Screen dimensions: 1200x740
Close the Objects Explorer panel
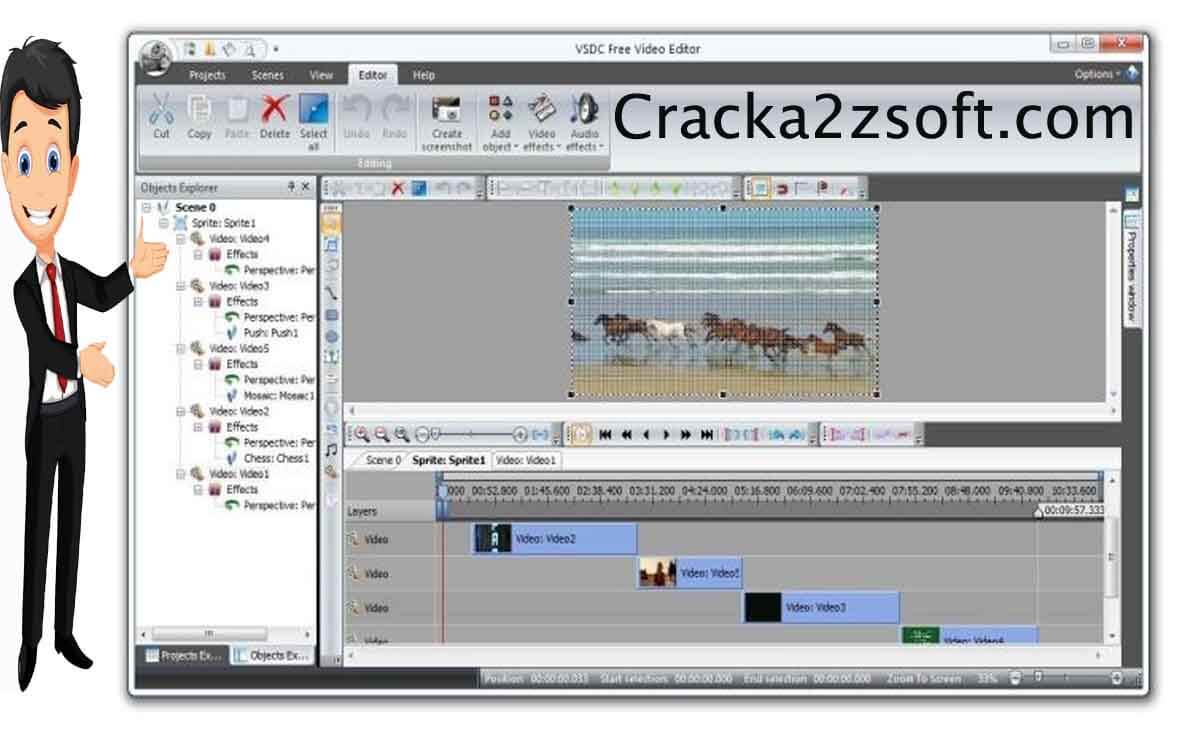tap(306, 187)
